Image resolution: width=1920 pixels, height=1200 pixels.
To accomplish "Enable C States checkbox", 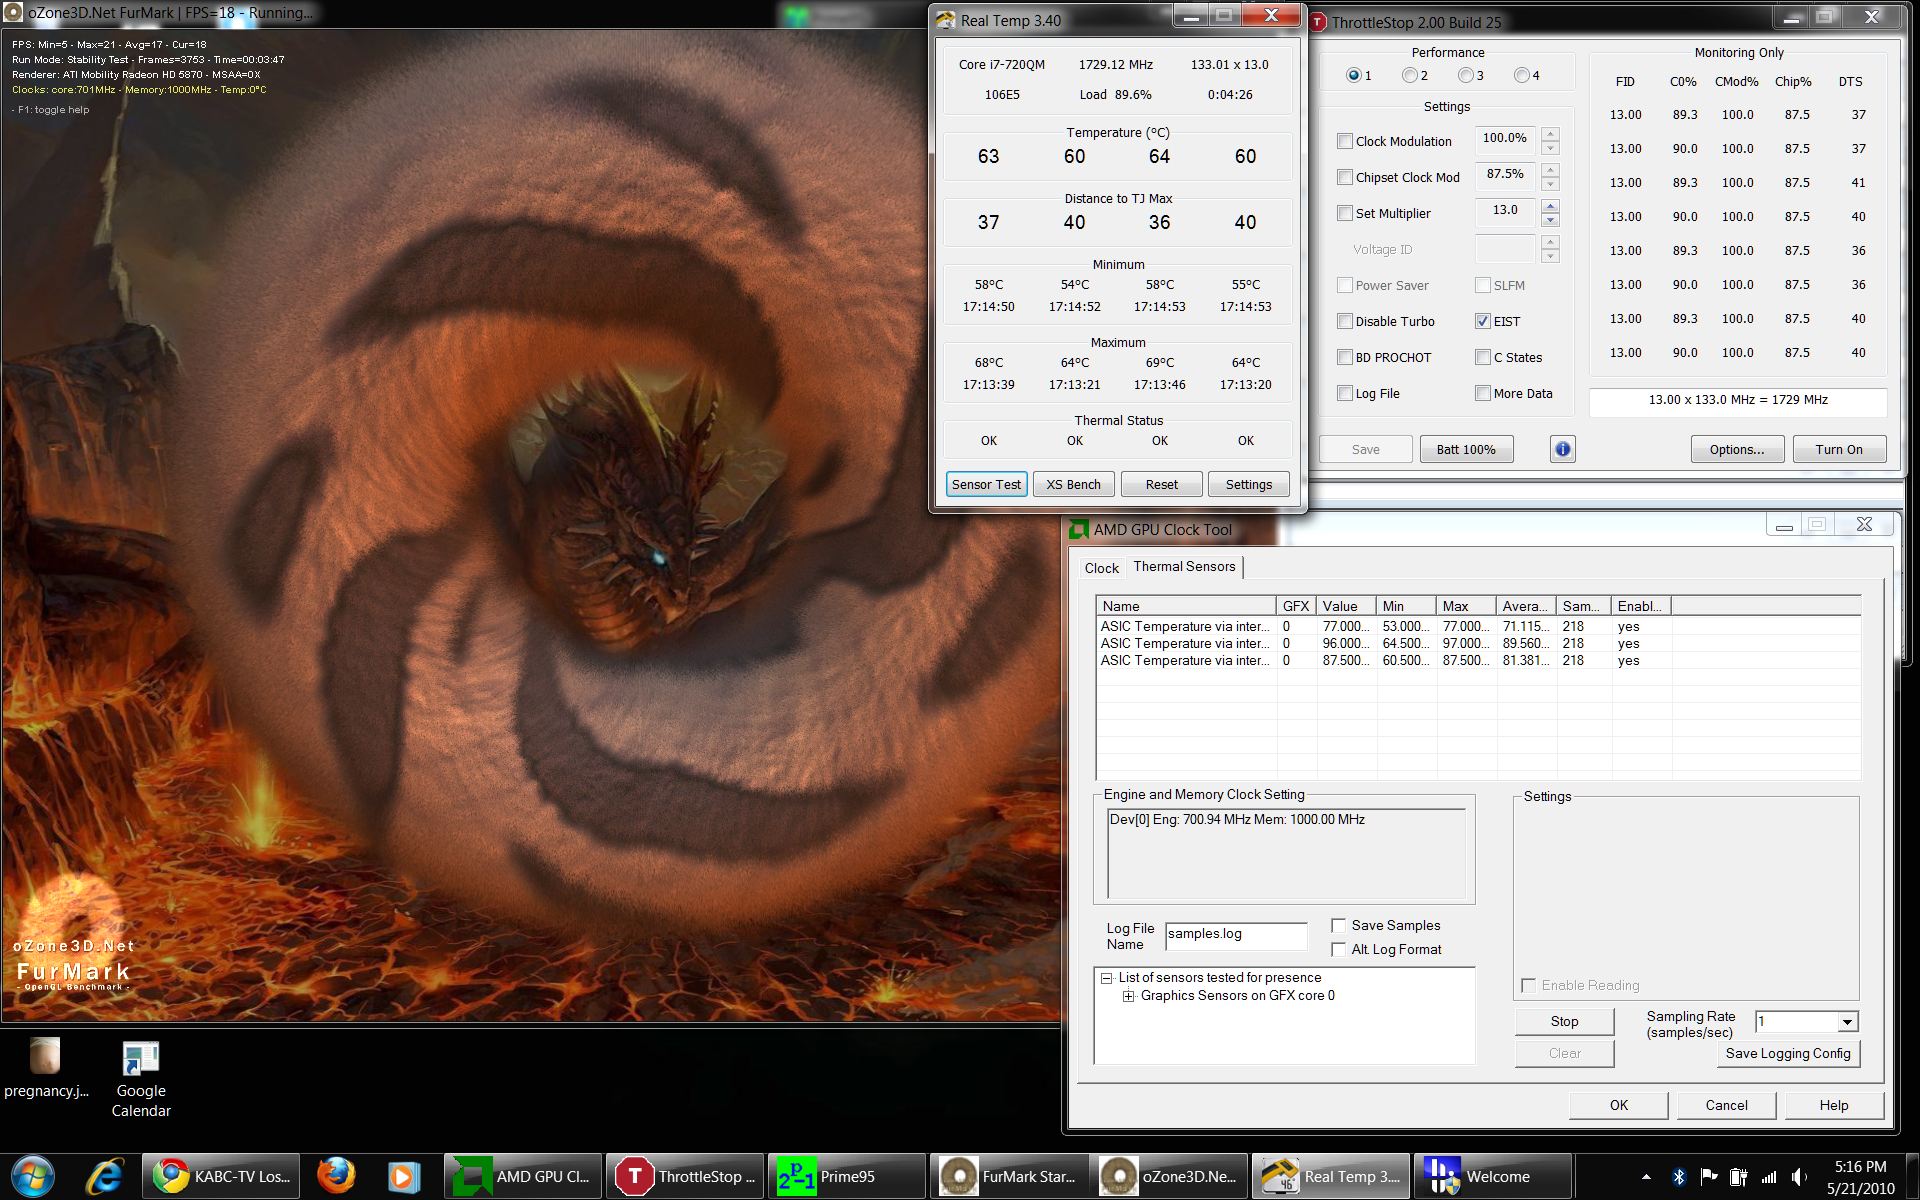I will [x=1483, y=357].
